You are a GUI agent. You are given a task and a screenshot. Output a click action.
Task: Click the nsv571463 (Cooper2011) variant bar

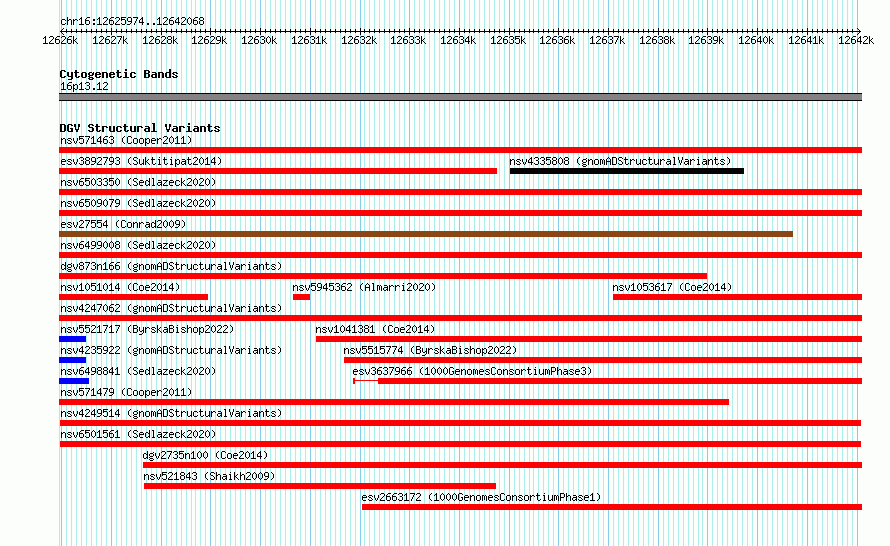[x=460, y=150]
